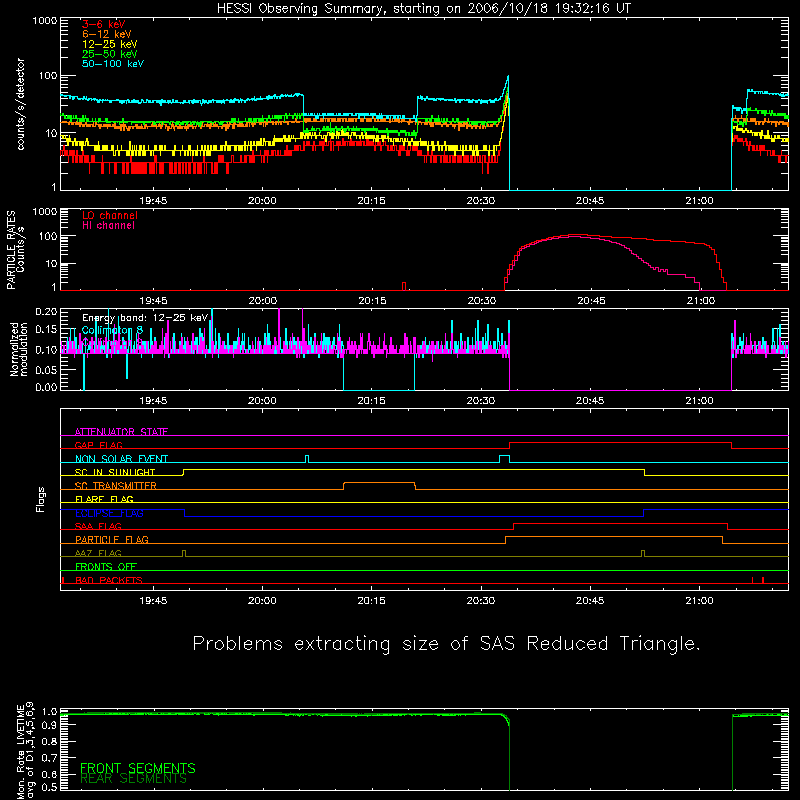Select the REAR SEGMENTS legend label

click(134, 779)
